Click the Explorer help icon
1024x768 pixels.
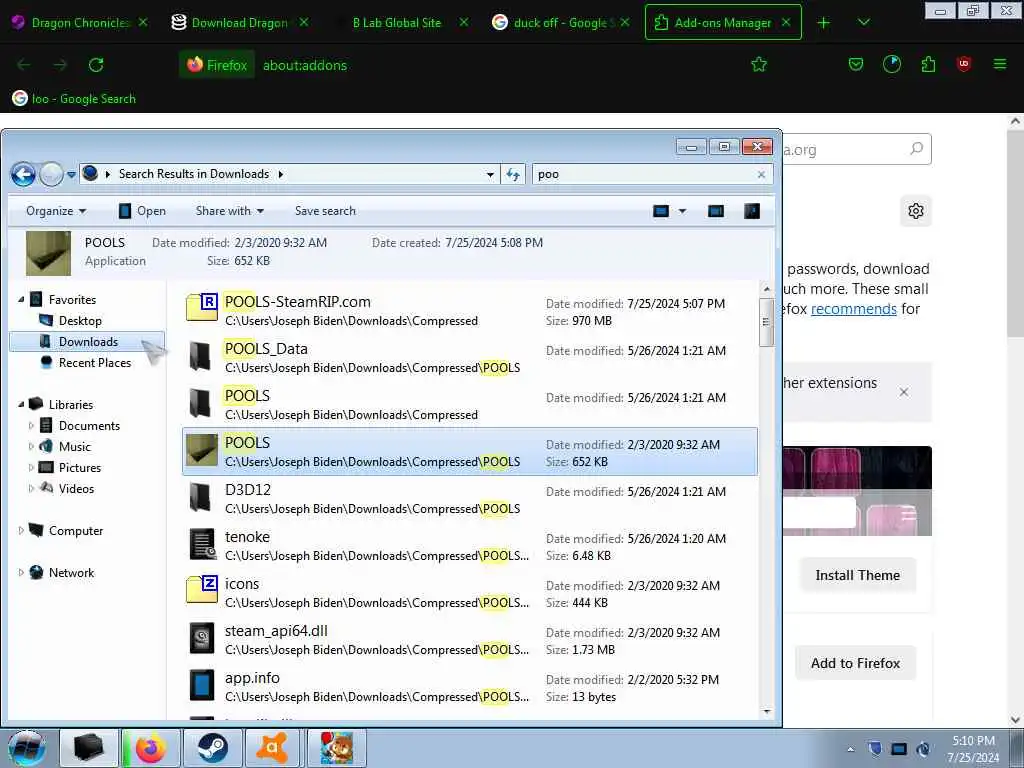tap(752, 211)
